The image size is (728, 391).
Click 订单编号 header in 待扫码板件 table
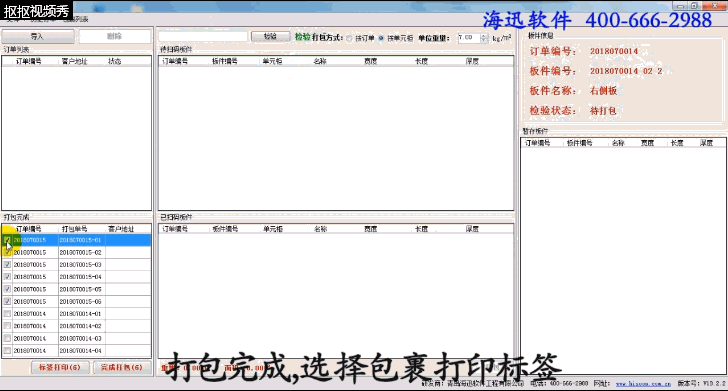pos(175,61)
